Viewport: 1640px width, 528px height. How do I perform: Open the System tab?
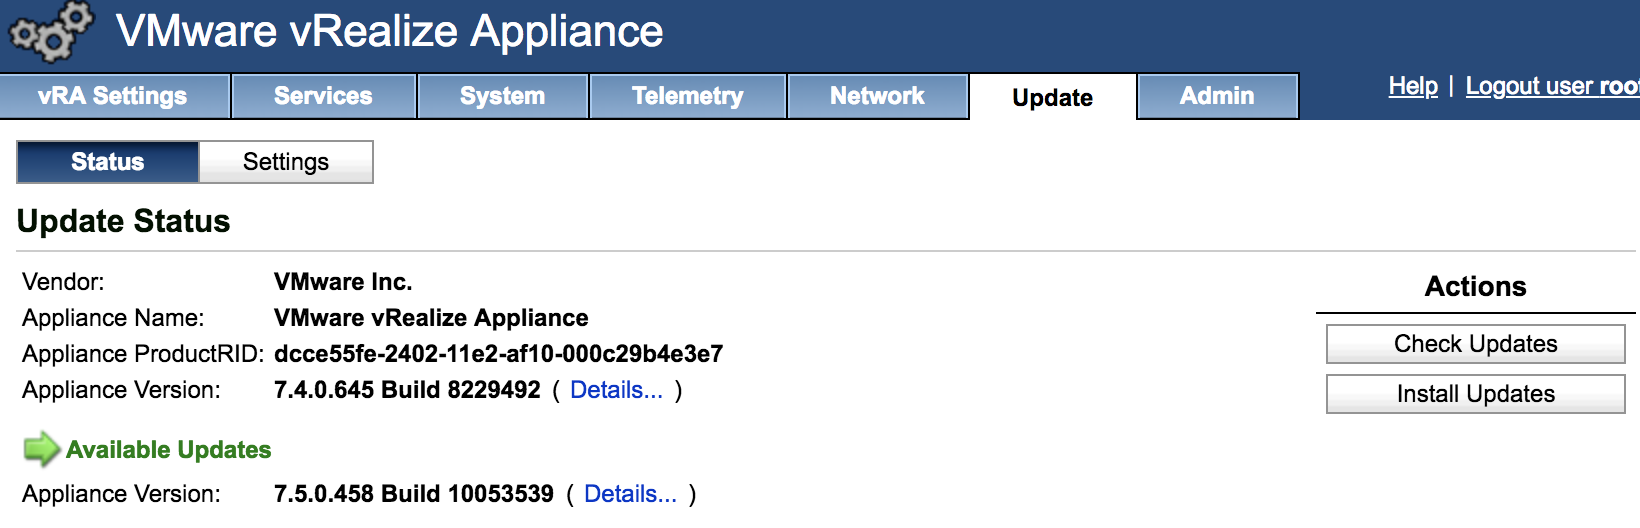click(x=502, y=96)
